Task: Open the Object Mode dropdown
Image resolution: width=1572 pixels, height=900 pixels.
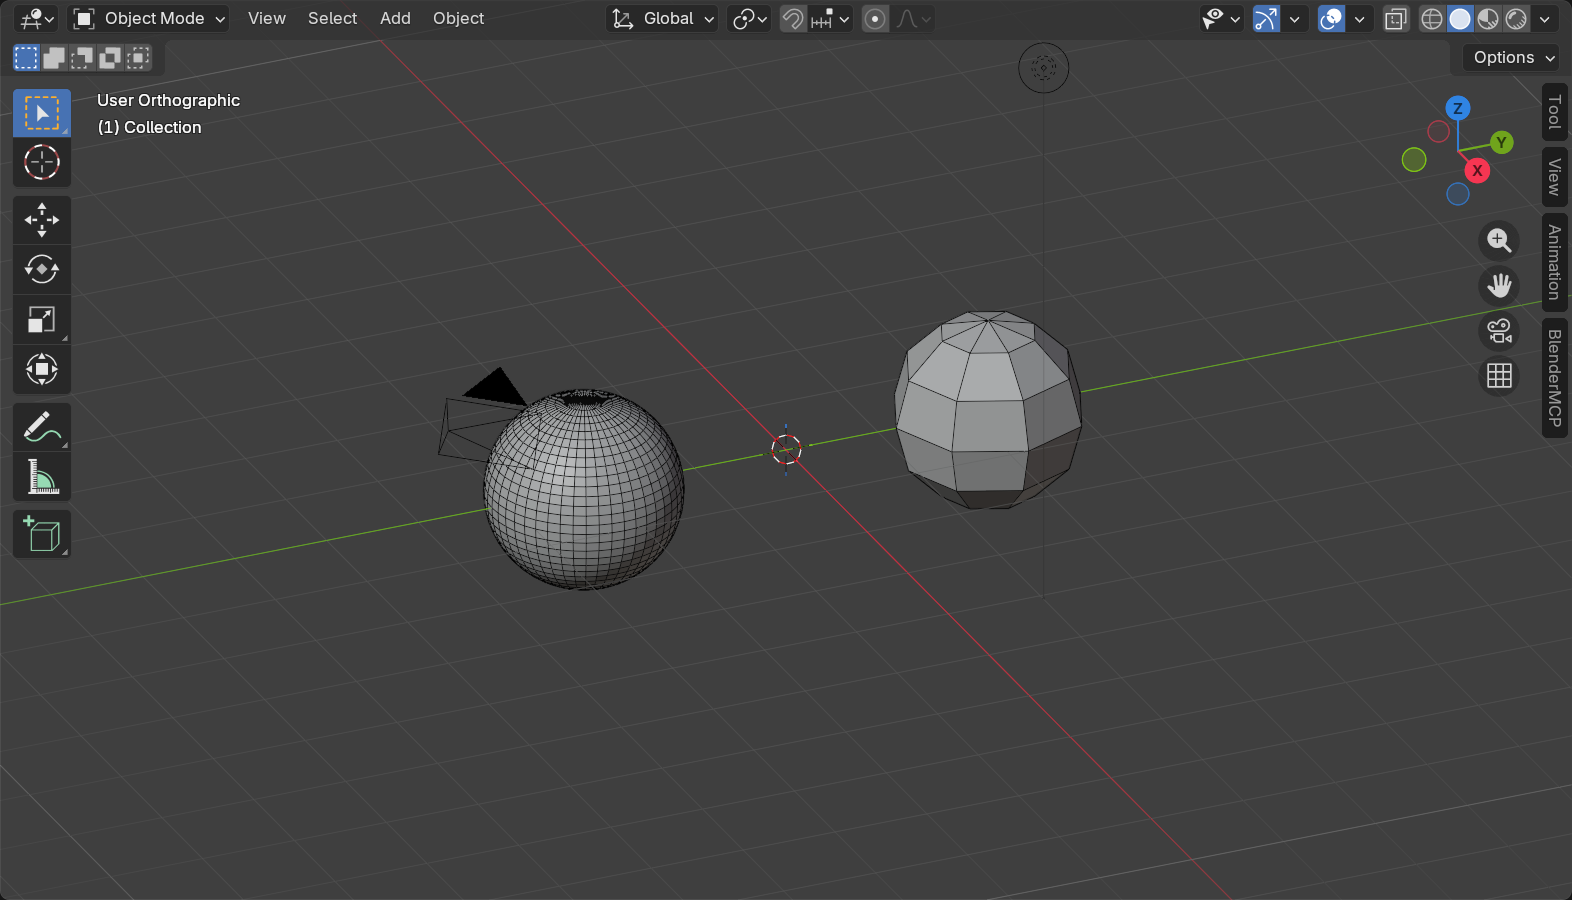Action: (148, 18)
